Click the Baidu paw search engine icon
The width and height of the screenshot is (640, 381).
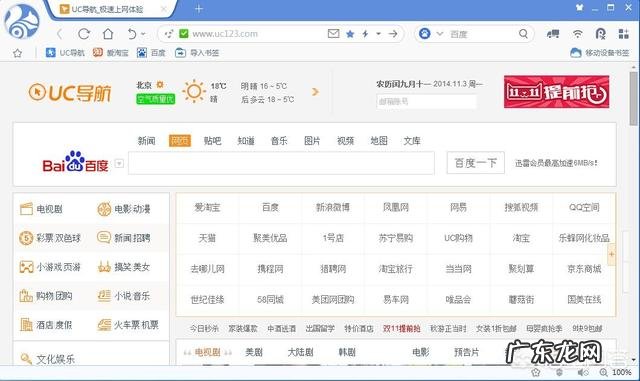(x=424, y=33)
